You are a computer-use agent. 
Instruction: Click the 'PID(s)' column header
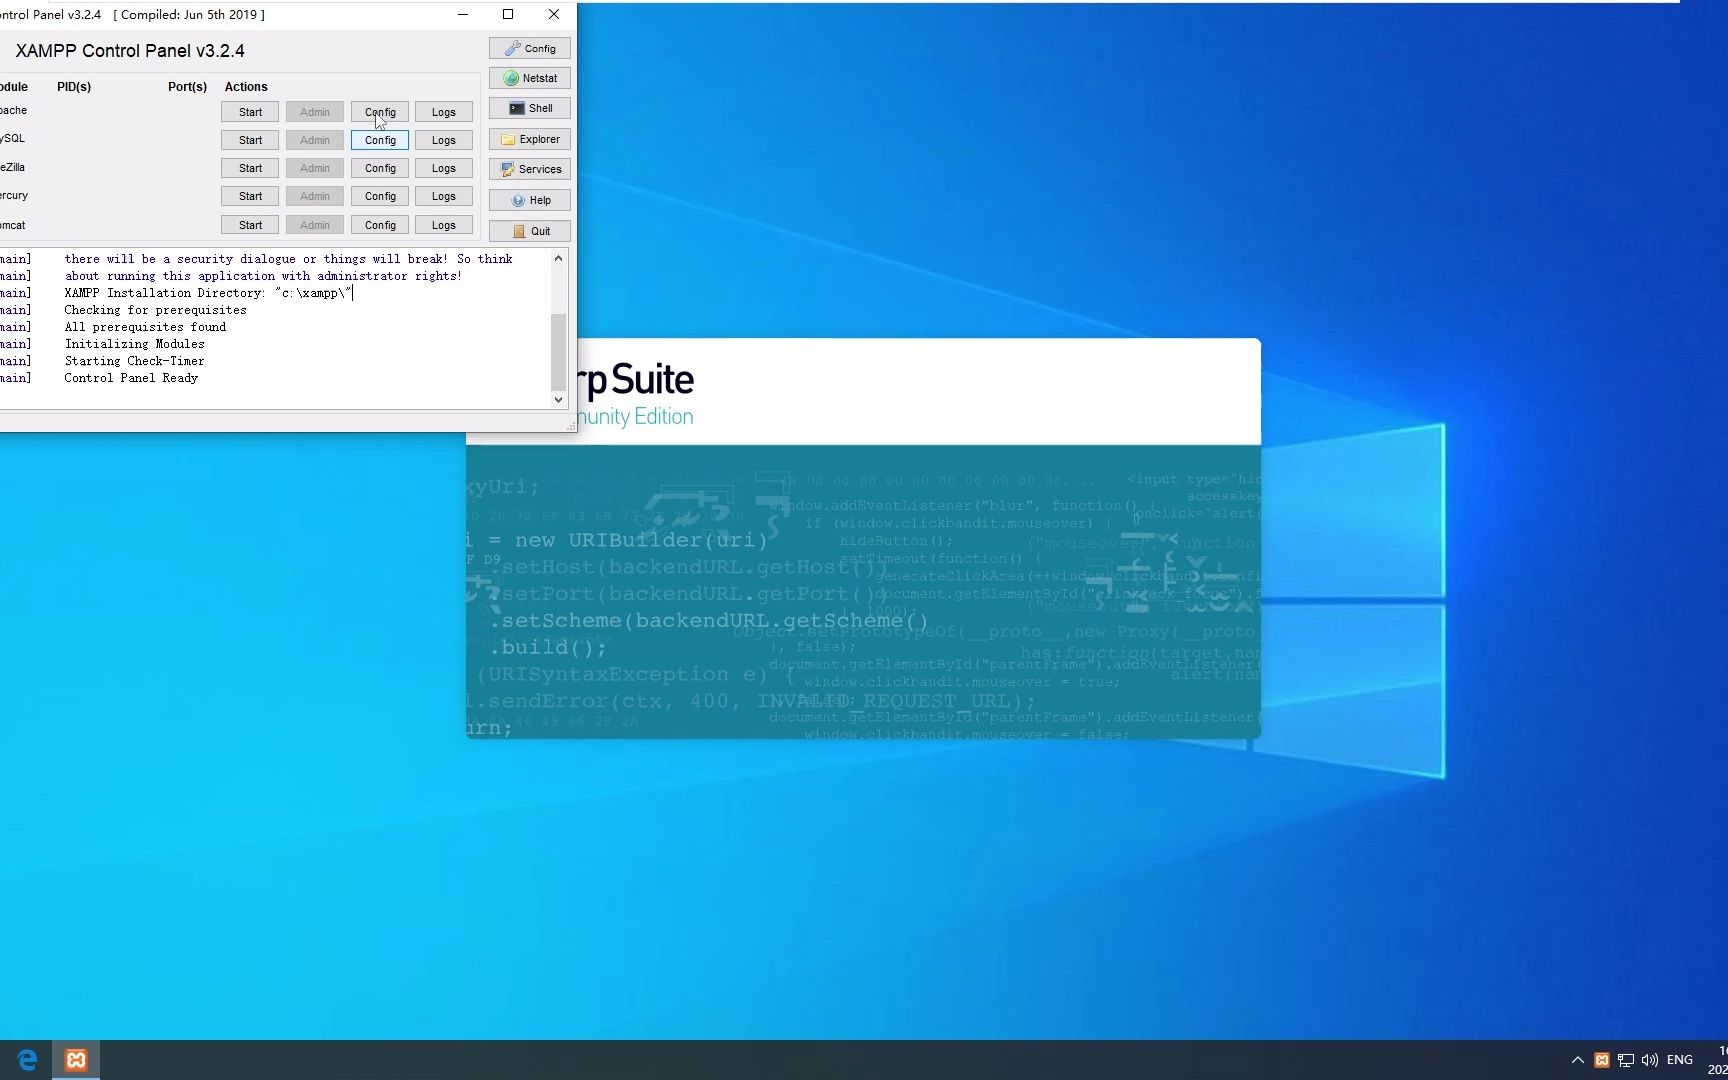(74, 87)
